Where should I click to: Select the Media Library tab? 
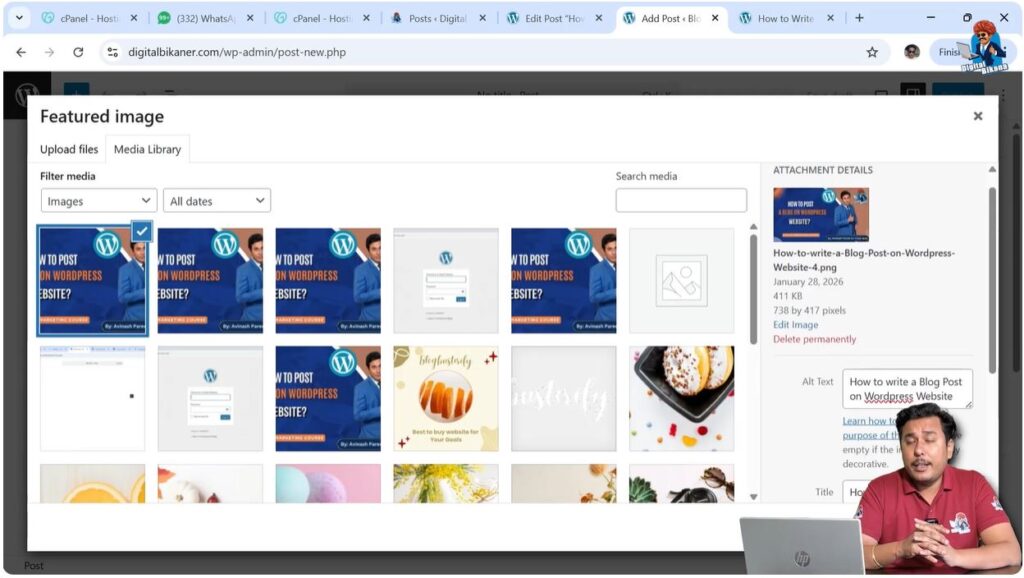[147, 149]
